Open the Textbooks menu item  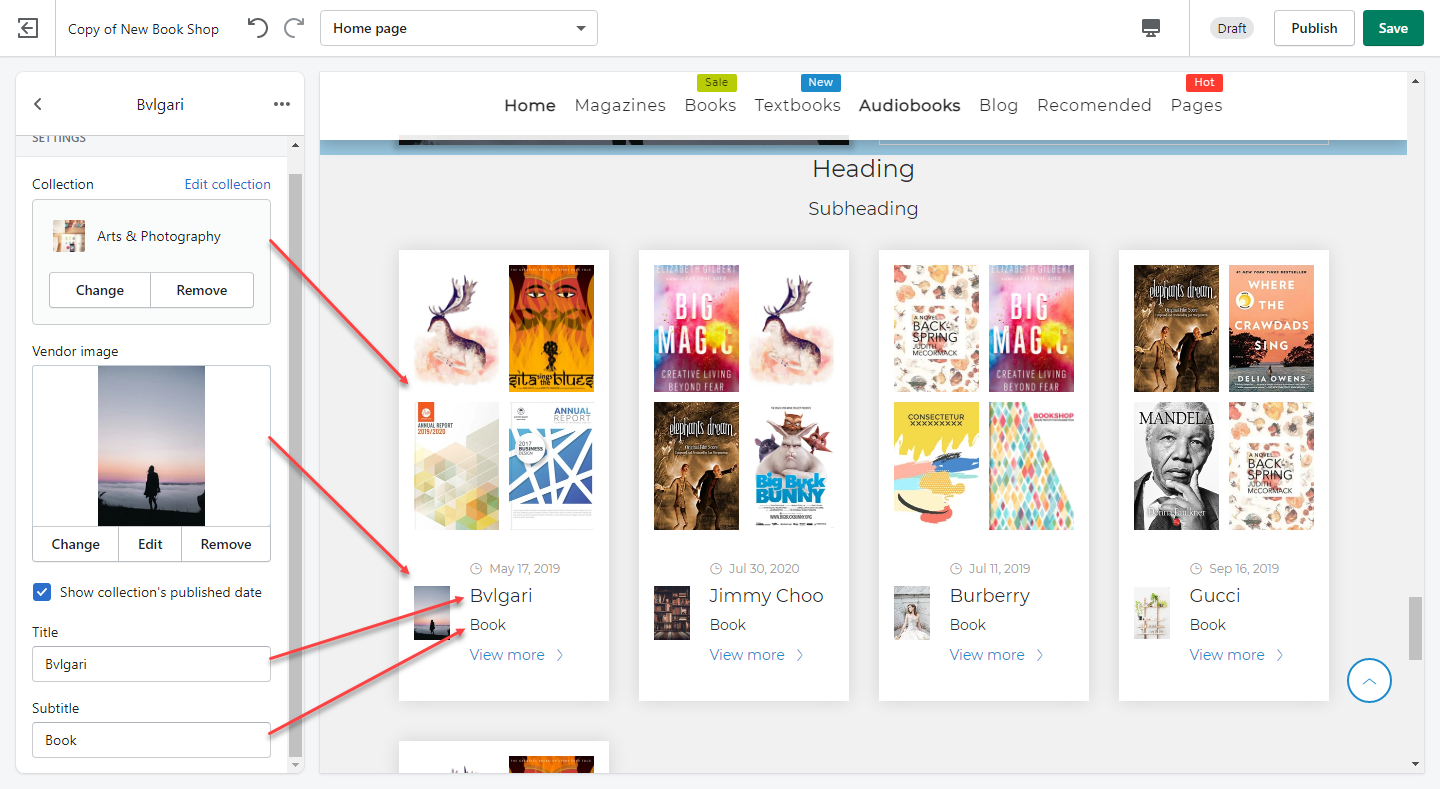coord(797,105)
